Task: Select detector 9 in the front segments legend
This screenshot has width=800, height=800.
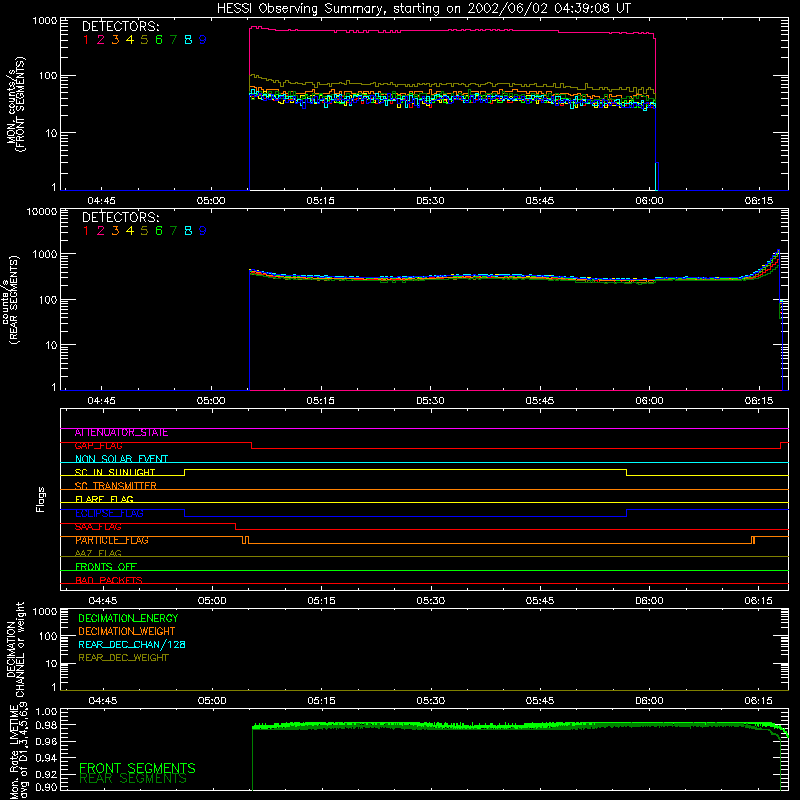Action: click(203, 40)
